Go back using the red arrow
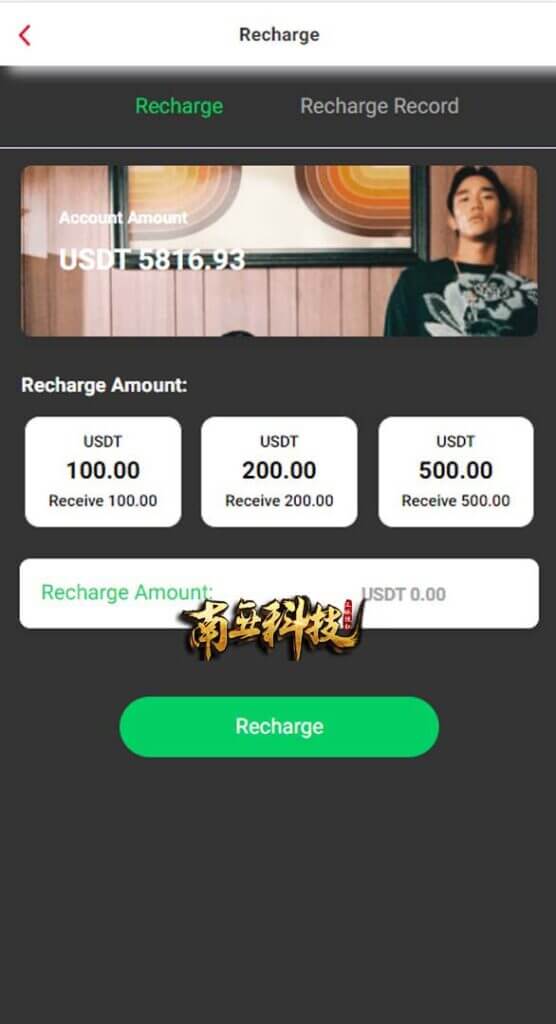The height and width of the screenshot is (1024, 556). (x=25, y=35)
